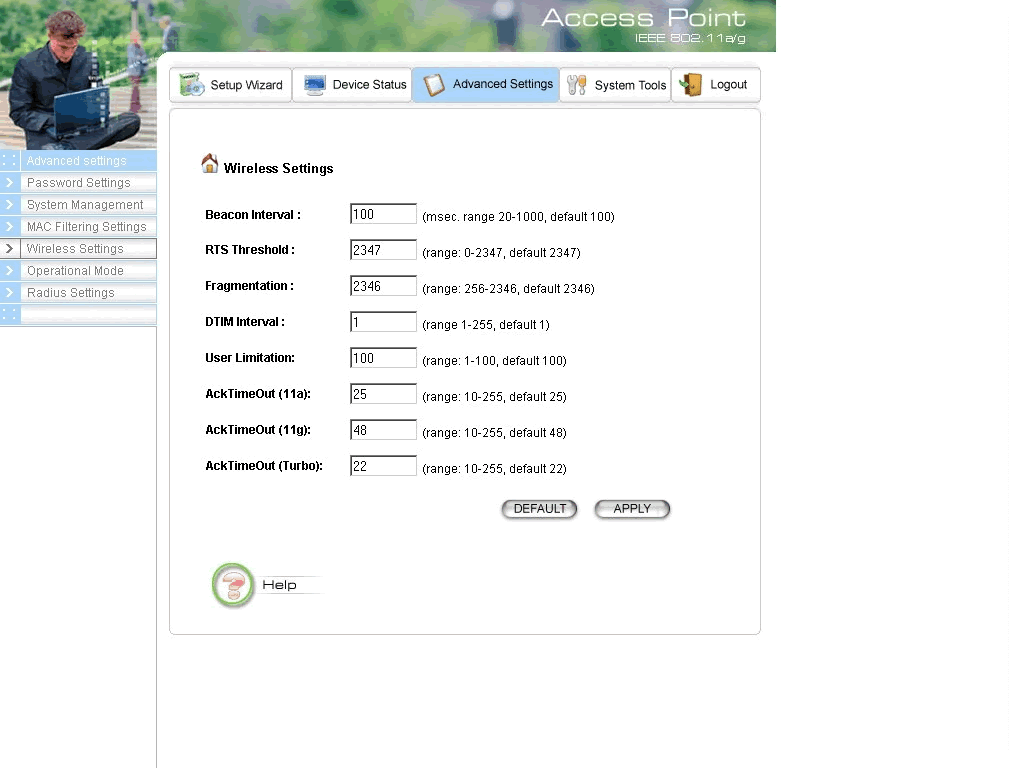Click the Wireless Settings page heading

[x=279, y=169]
